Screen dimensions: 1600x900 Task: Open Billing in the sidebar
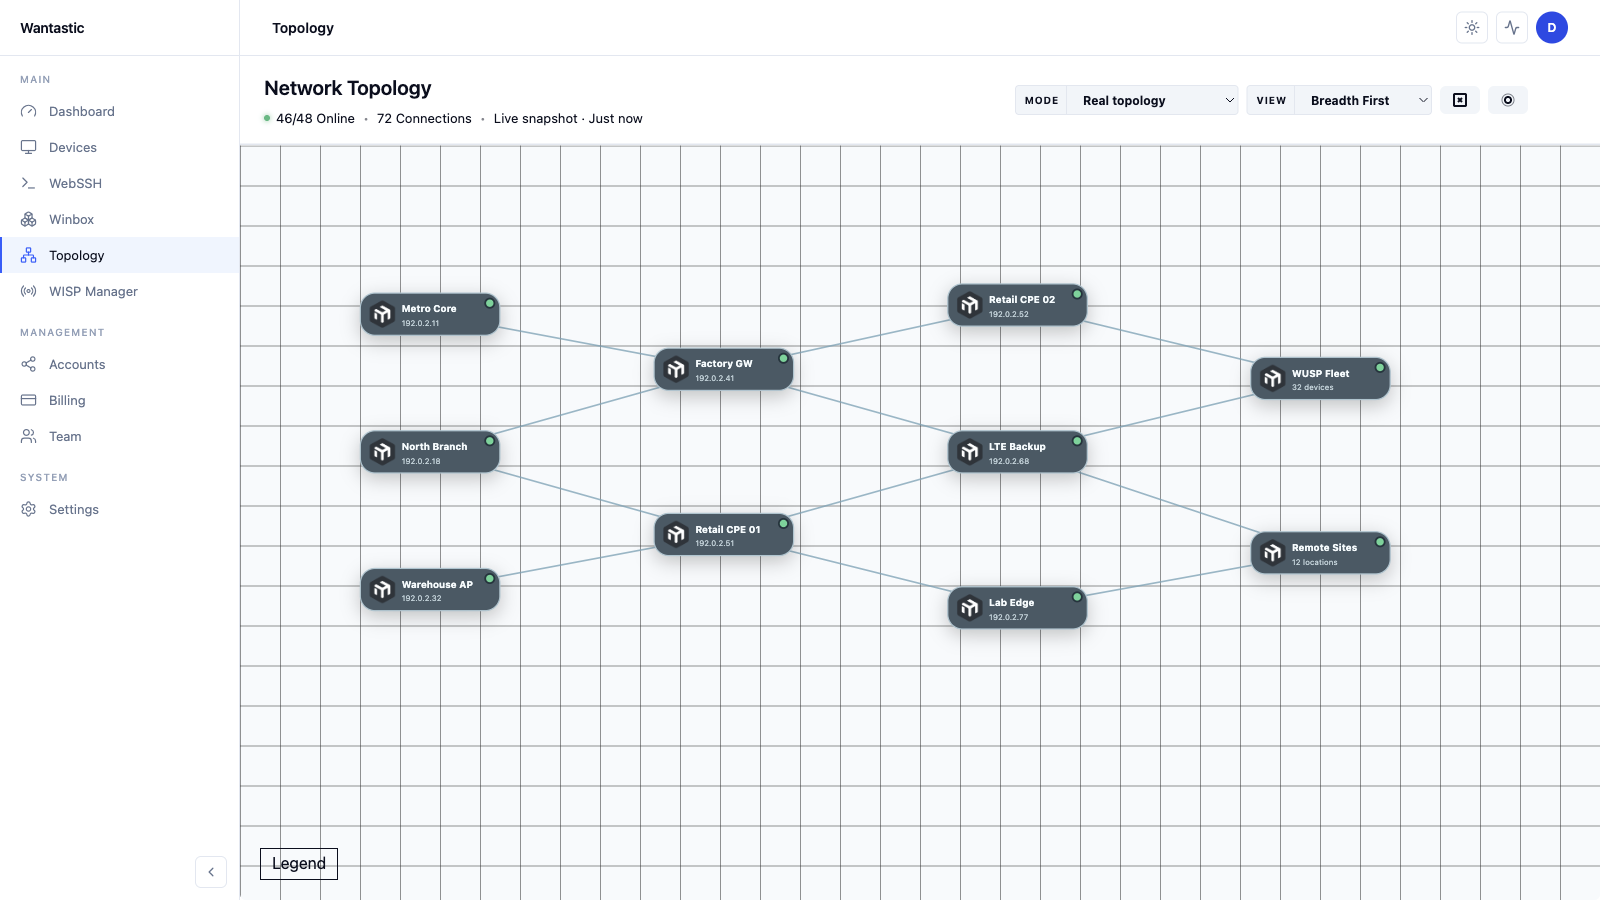coord(120,400)
